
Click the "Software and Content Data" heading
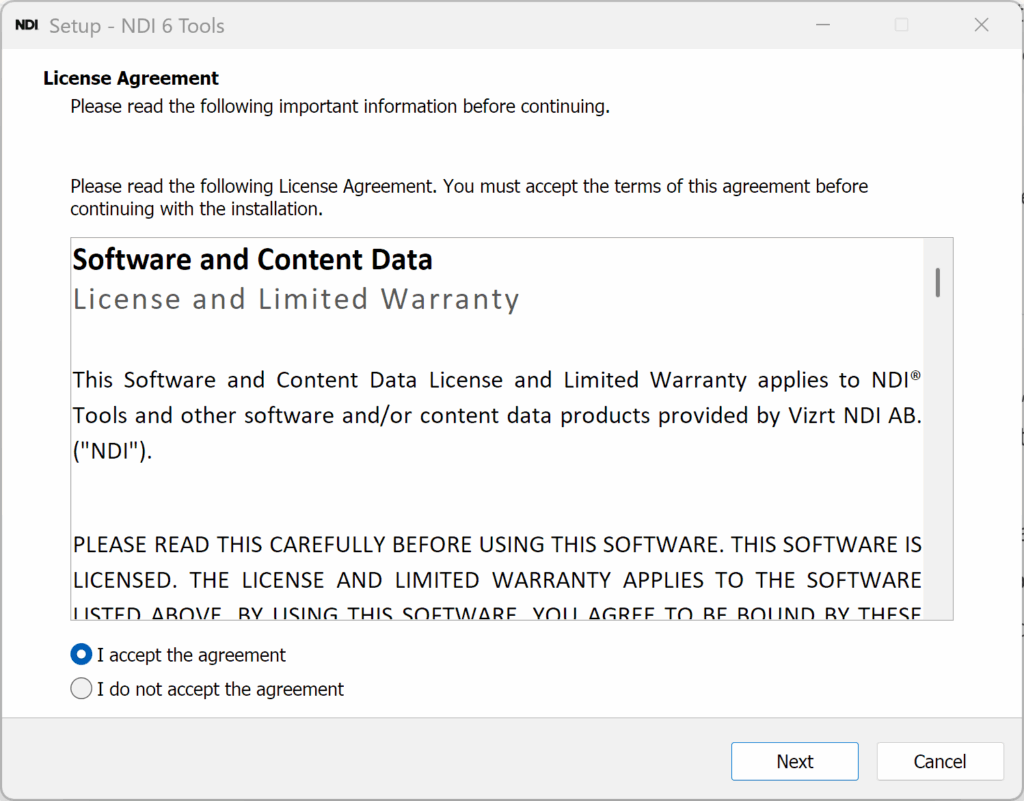click(x=252, y=260)
